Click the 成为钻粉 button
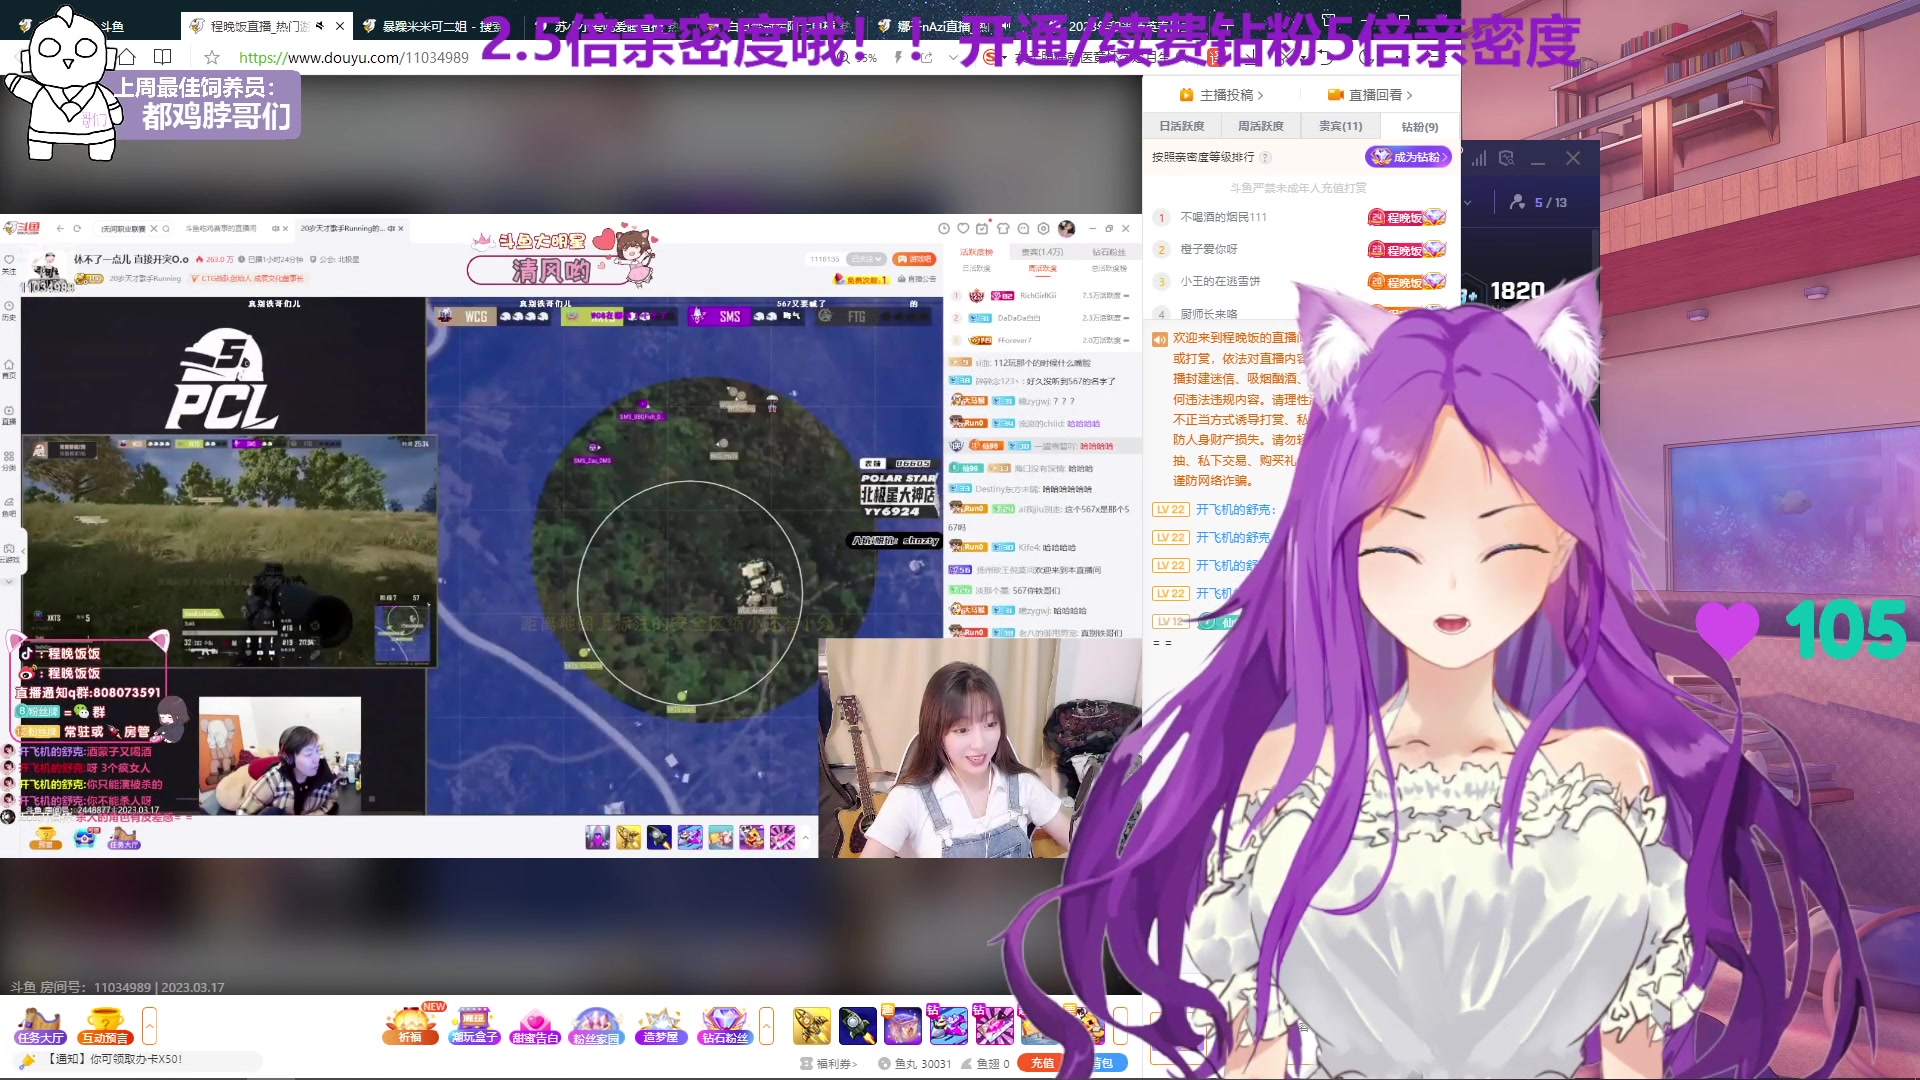The height and width of the screenshot is (1080, 1920). [x=1408, y=157]
